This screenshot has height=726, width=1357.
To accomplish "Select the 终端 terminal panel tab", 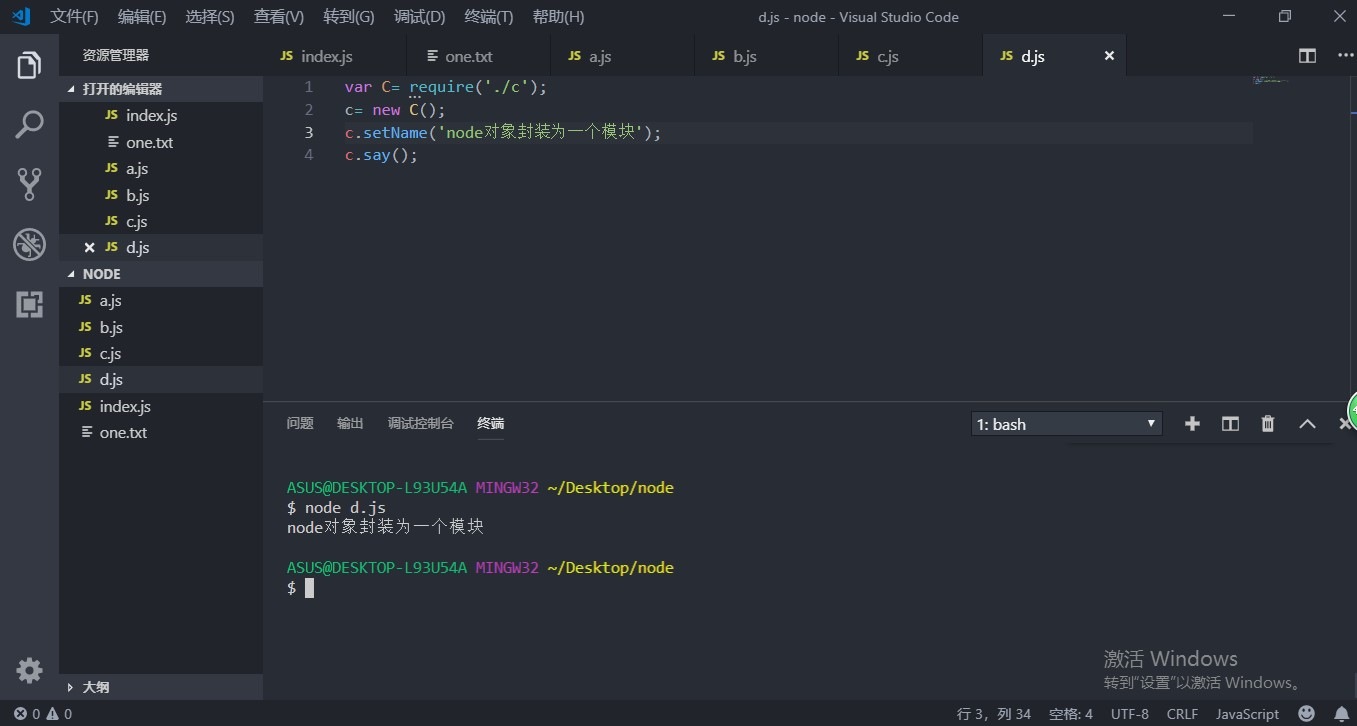I will [491, 424].
